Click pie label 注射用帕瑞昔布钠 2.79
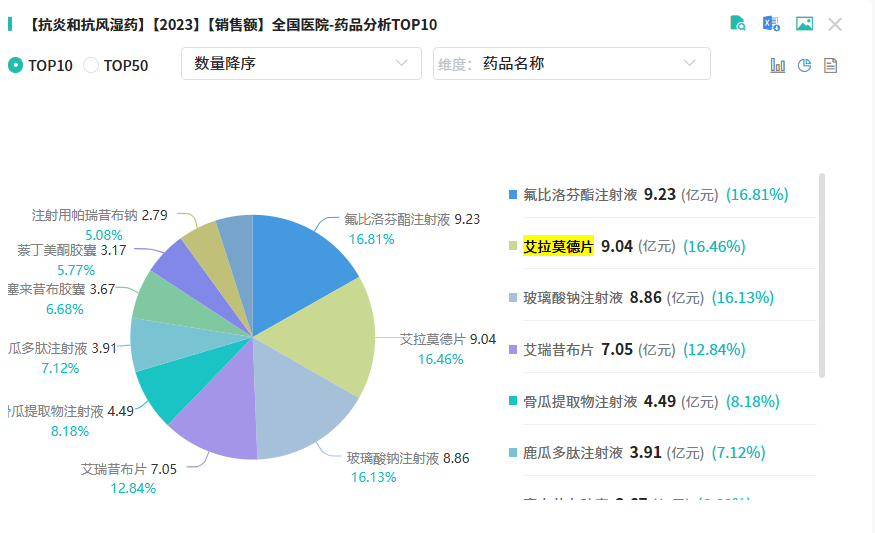The height and width of the screenshot is (533, 875). [99, 215]
